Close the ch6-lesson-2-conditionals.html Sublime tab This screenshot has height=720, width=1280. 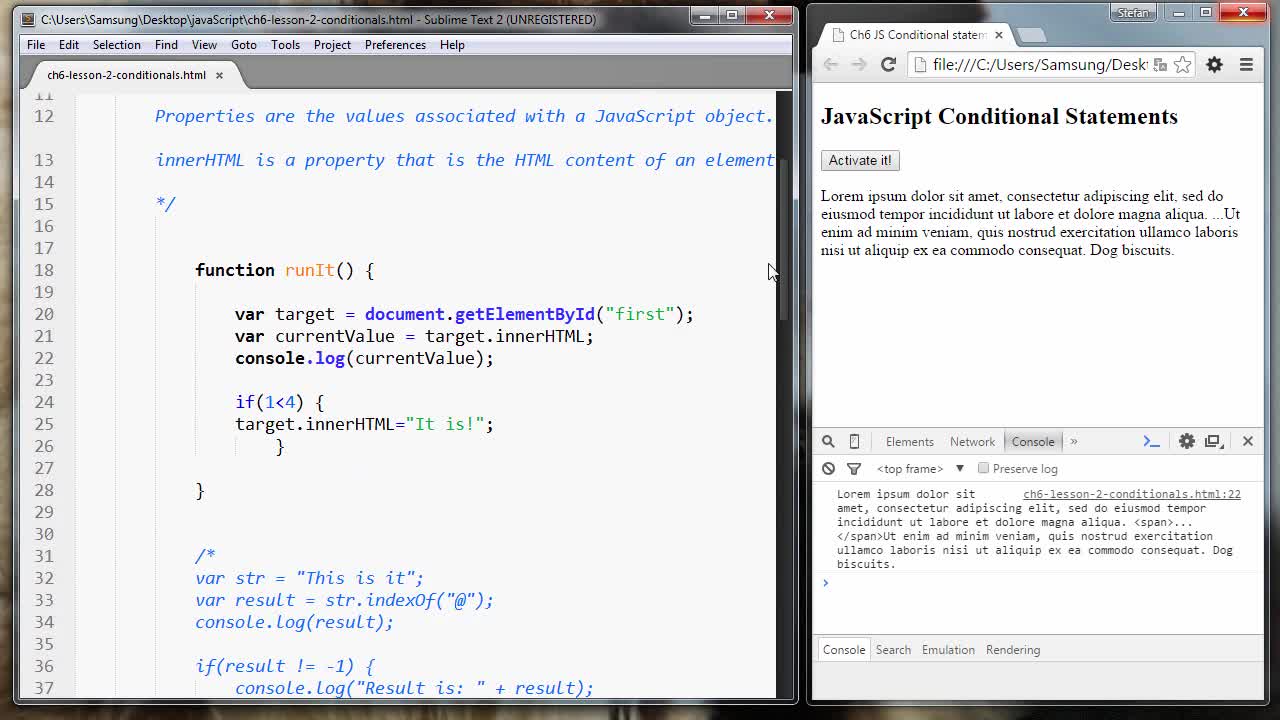[219, 75]
